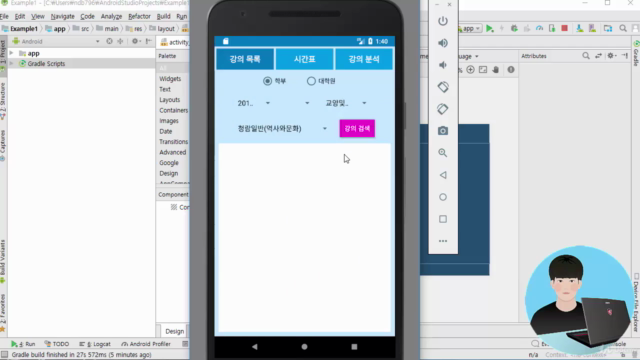This screenshot has height=360, width=640.
Task: Run app with green play icon
Action: [490, 29]
